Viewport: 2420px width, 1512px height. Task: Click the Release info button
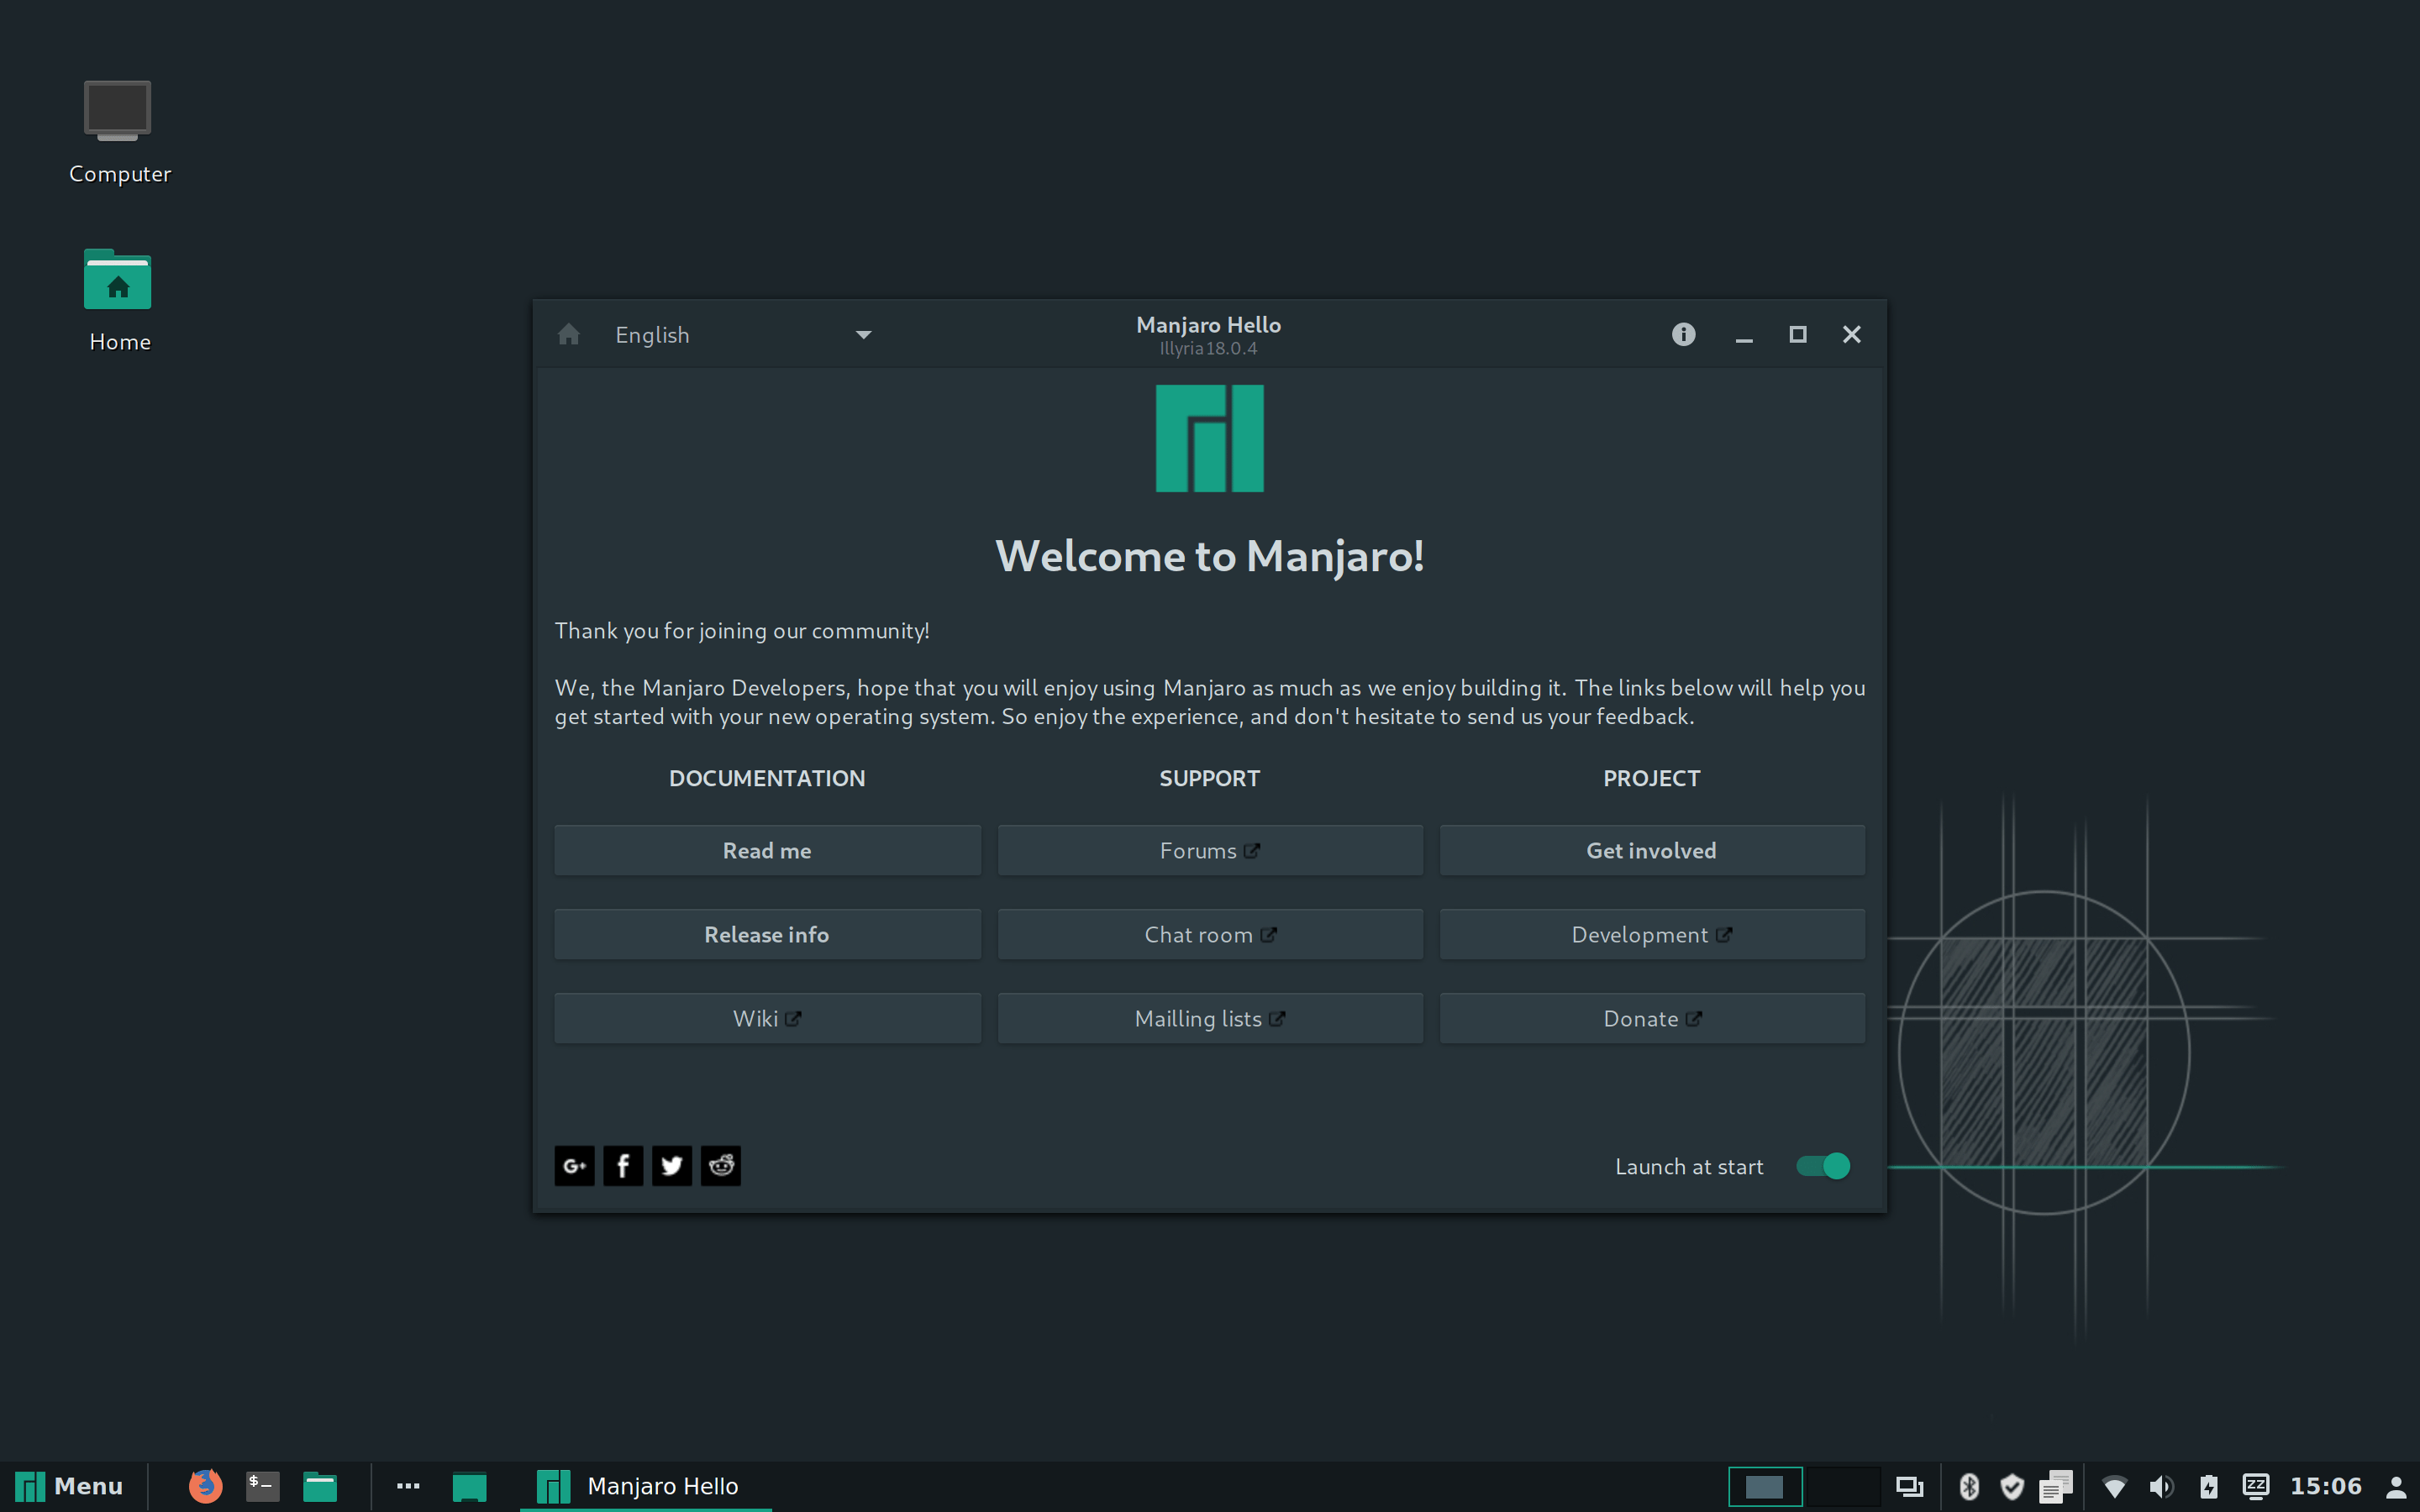click(766, 934)
